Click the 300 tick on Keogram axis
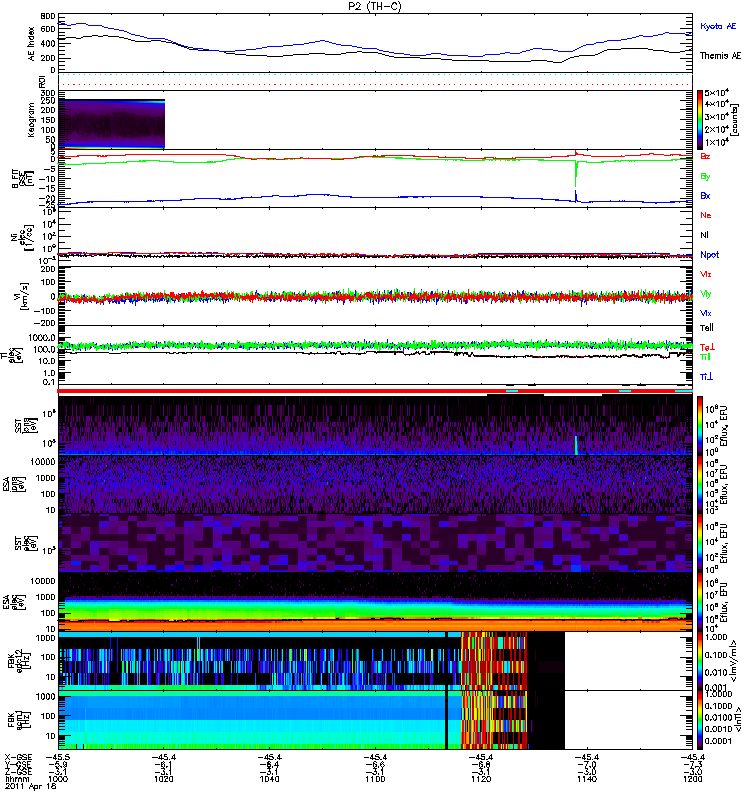Viewport: 750px width, 800px height. [x=48, y=93]
